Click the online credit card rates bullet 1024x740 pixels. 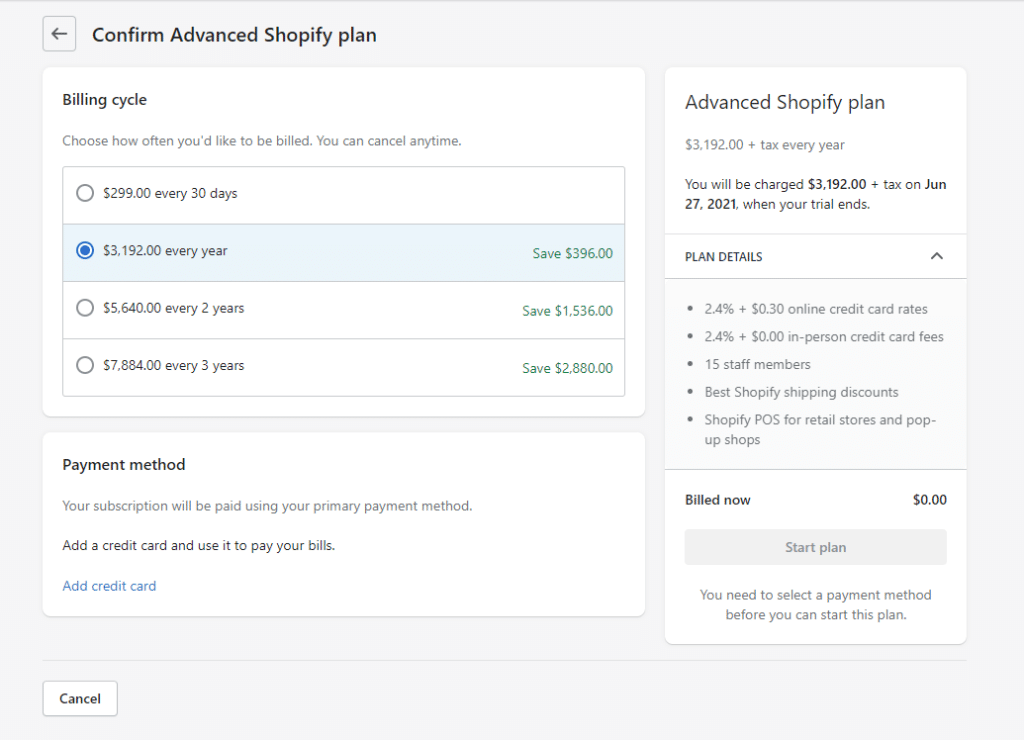click(816, 309)
